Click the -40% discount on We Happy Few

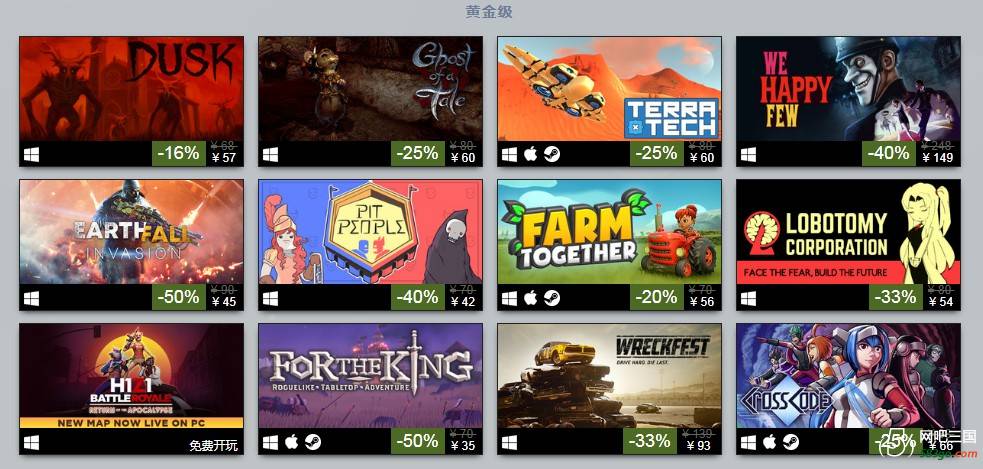tap(889, 153)
